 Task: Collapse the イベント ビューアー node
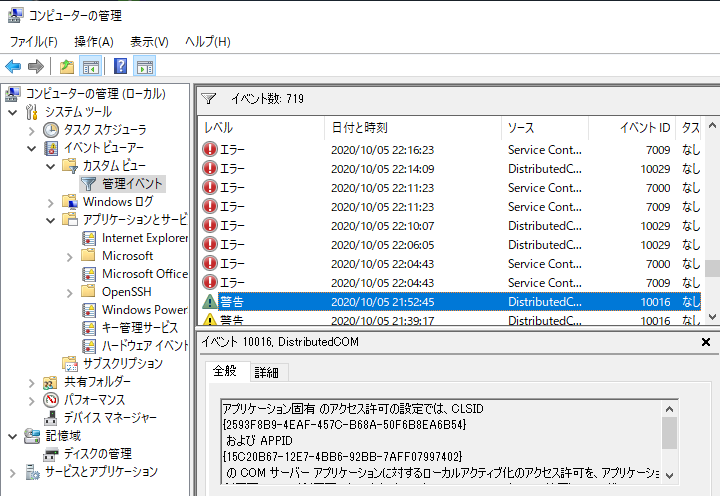pos(31,148)
